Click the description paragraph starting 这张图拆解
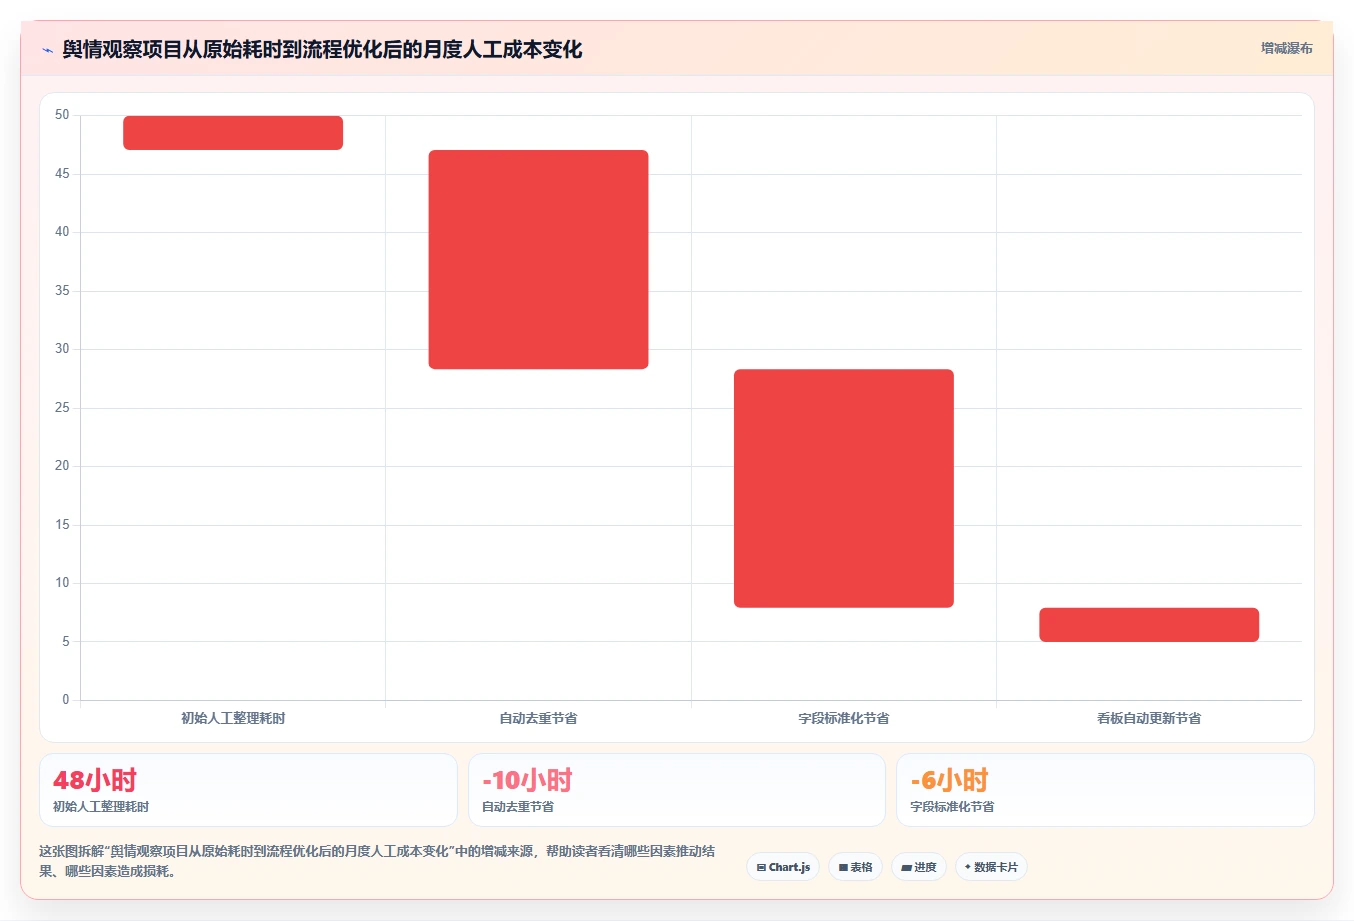Image resolution: width=1354 pixels, height=921 pixels. click(x=377, y=861)
